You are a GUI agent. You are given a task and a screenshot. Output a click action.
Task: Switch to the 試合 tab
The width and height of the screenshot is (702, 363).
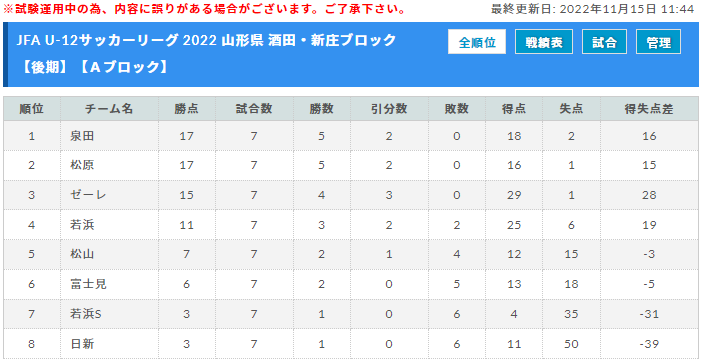pyautogui.click(x=604, y=42)
